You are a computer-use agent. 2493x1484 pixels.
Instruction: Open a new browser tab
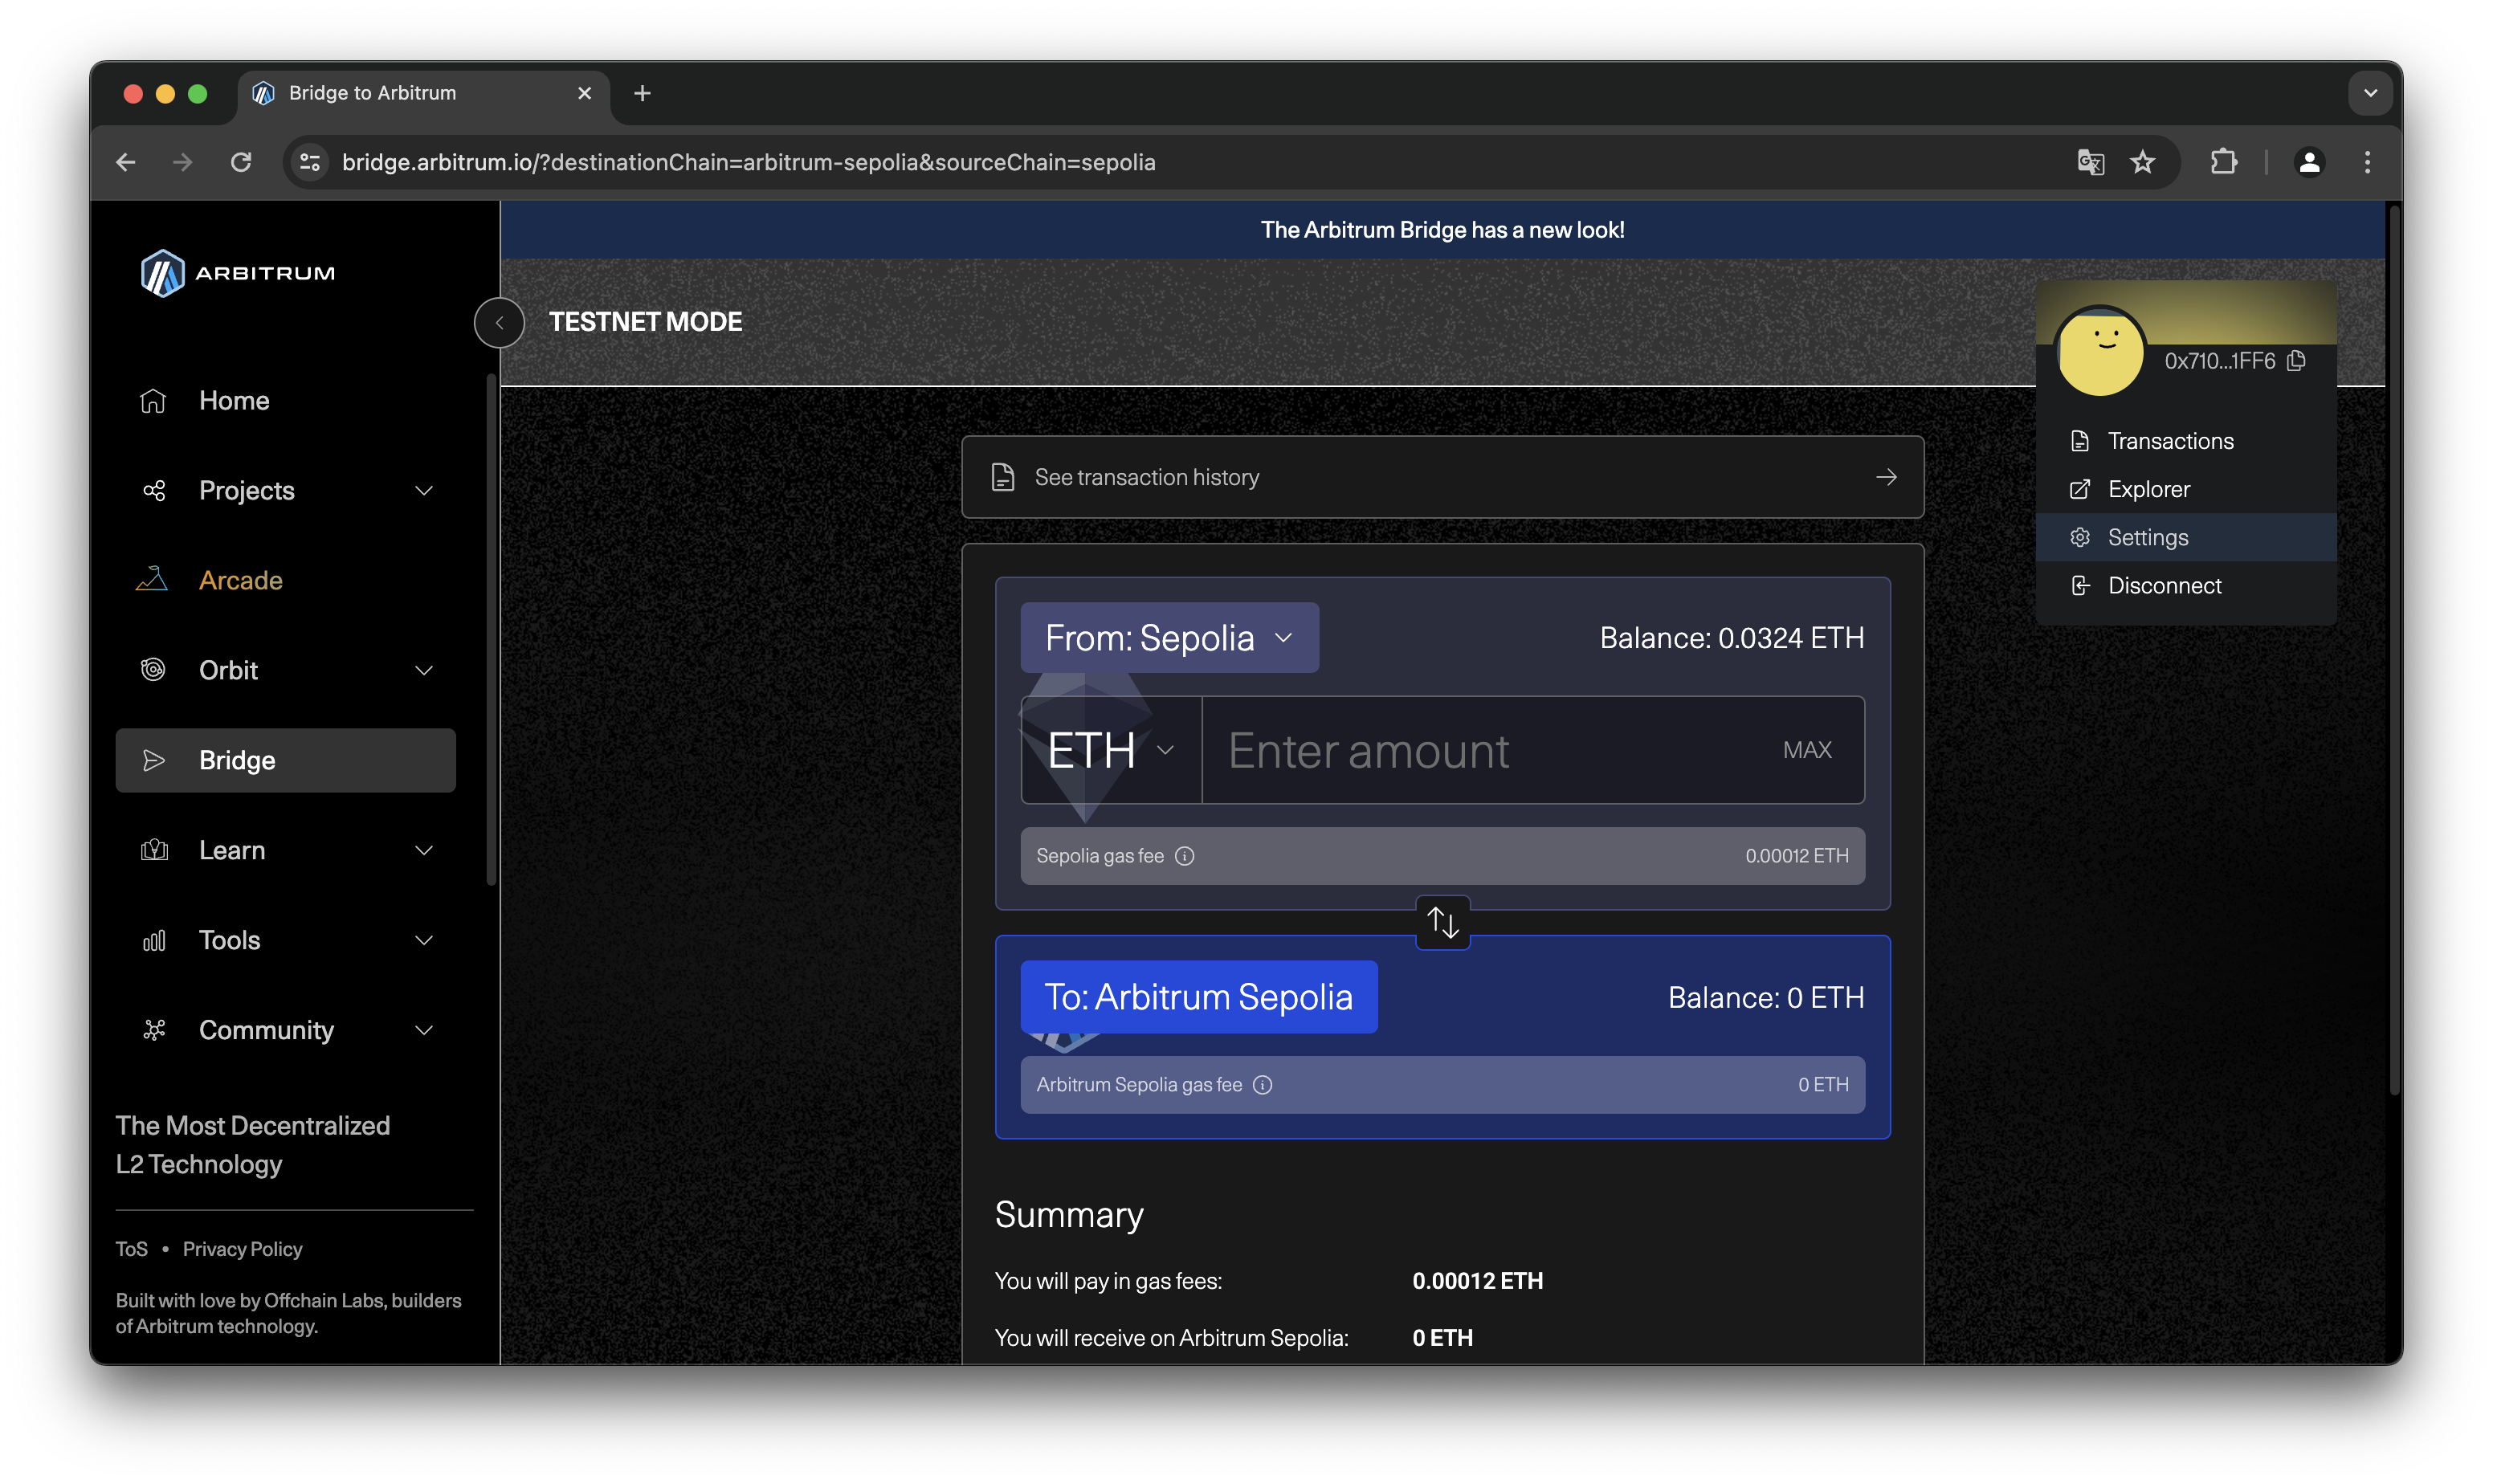642,93
